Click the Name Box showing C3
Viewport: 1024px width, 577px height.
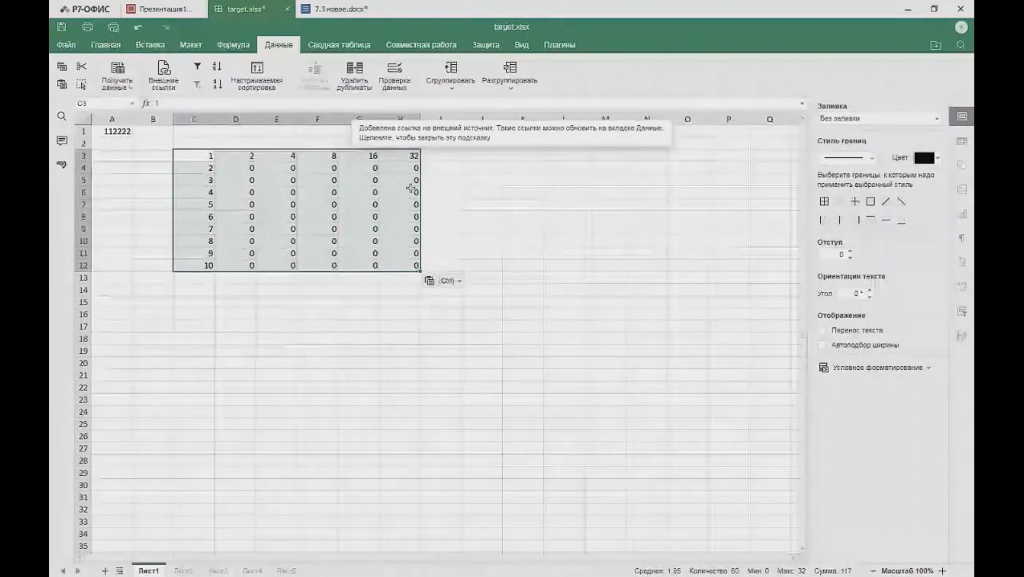[x=100, y=103]
